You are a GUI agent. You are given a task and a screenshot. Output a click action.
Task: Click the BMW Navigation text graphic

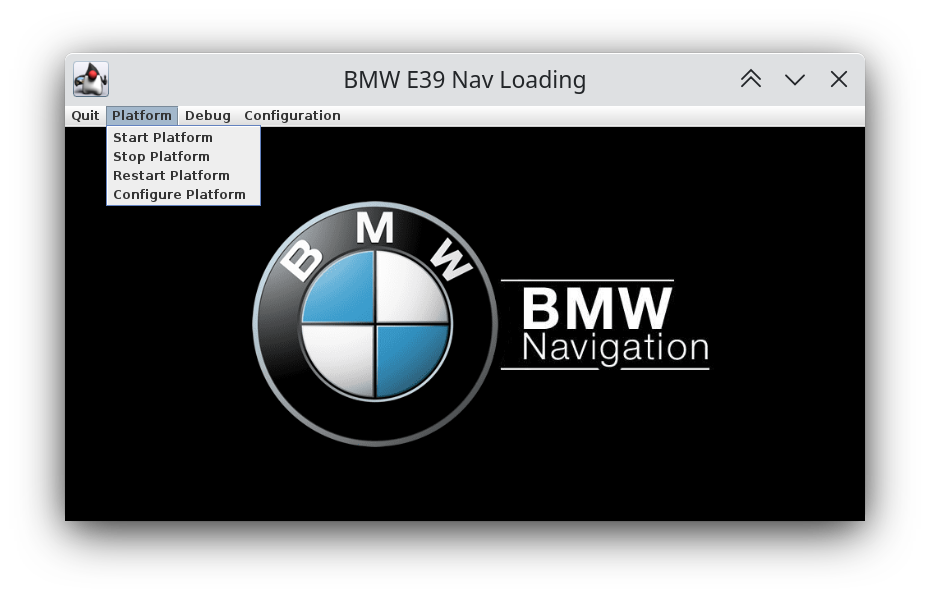(x=605, y=325)
